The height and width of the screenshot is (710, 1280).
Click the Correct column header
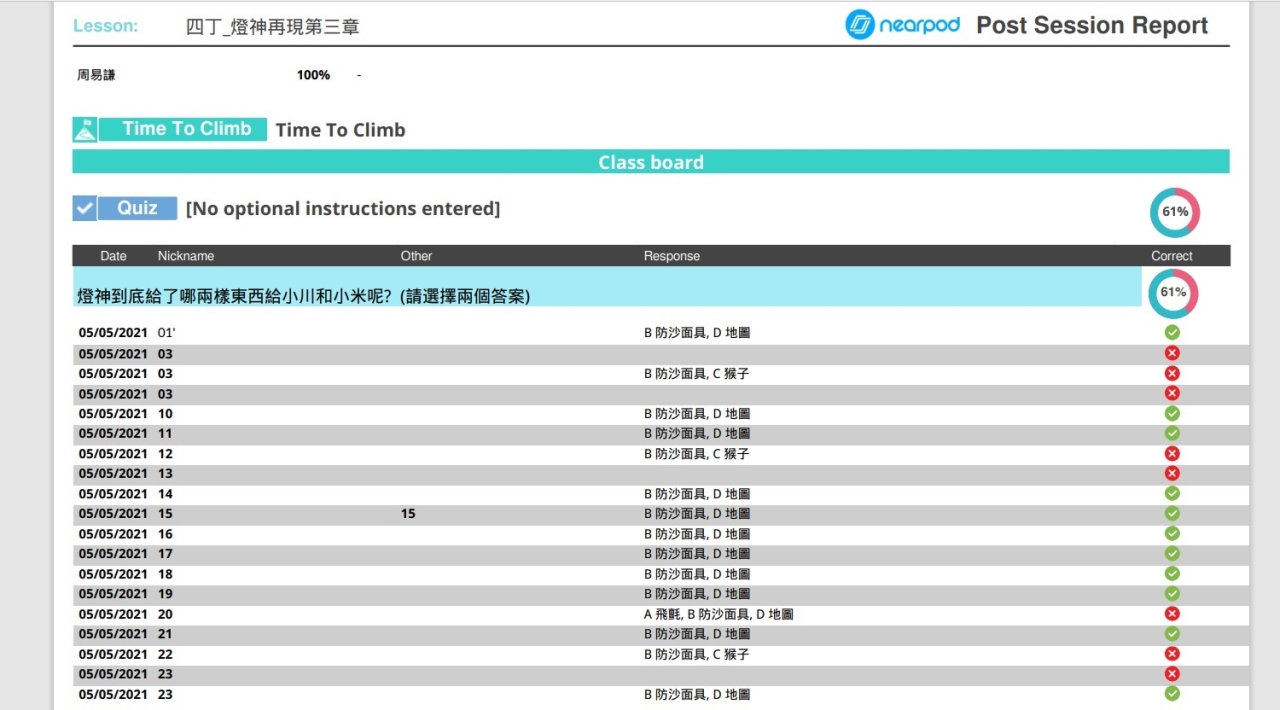tap(1171, 256)
